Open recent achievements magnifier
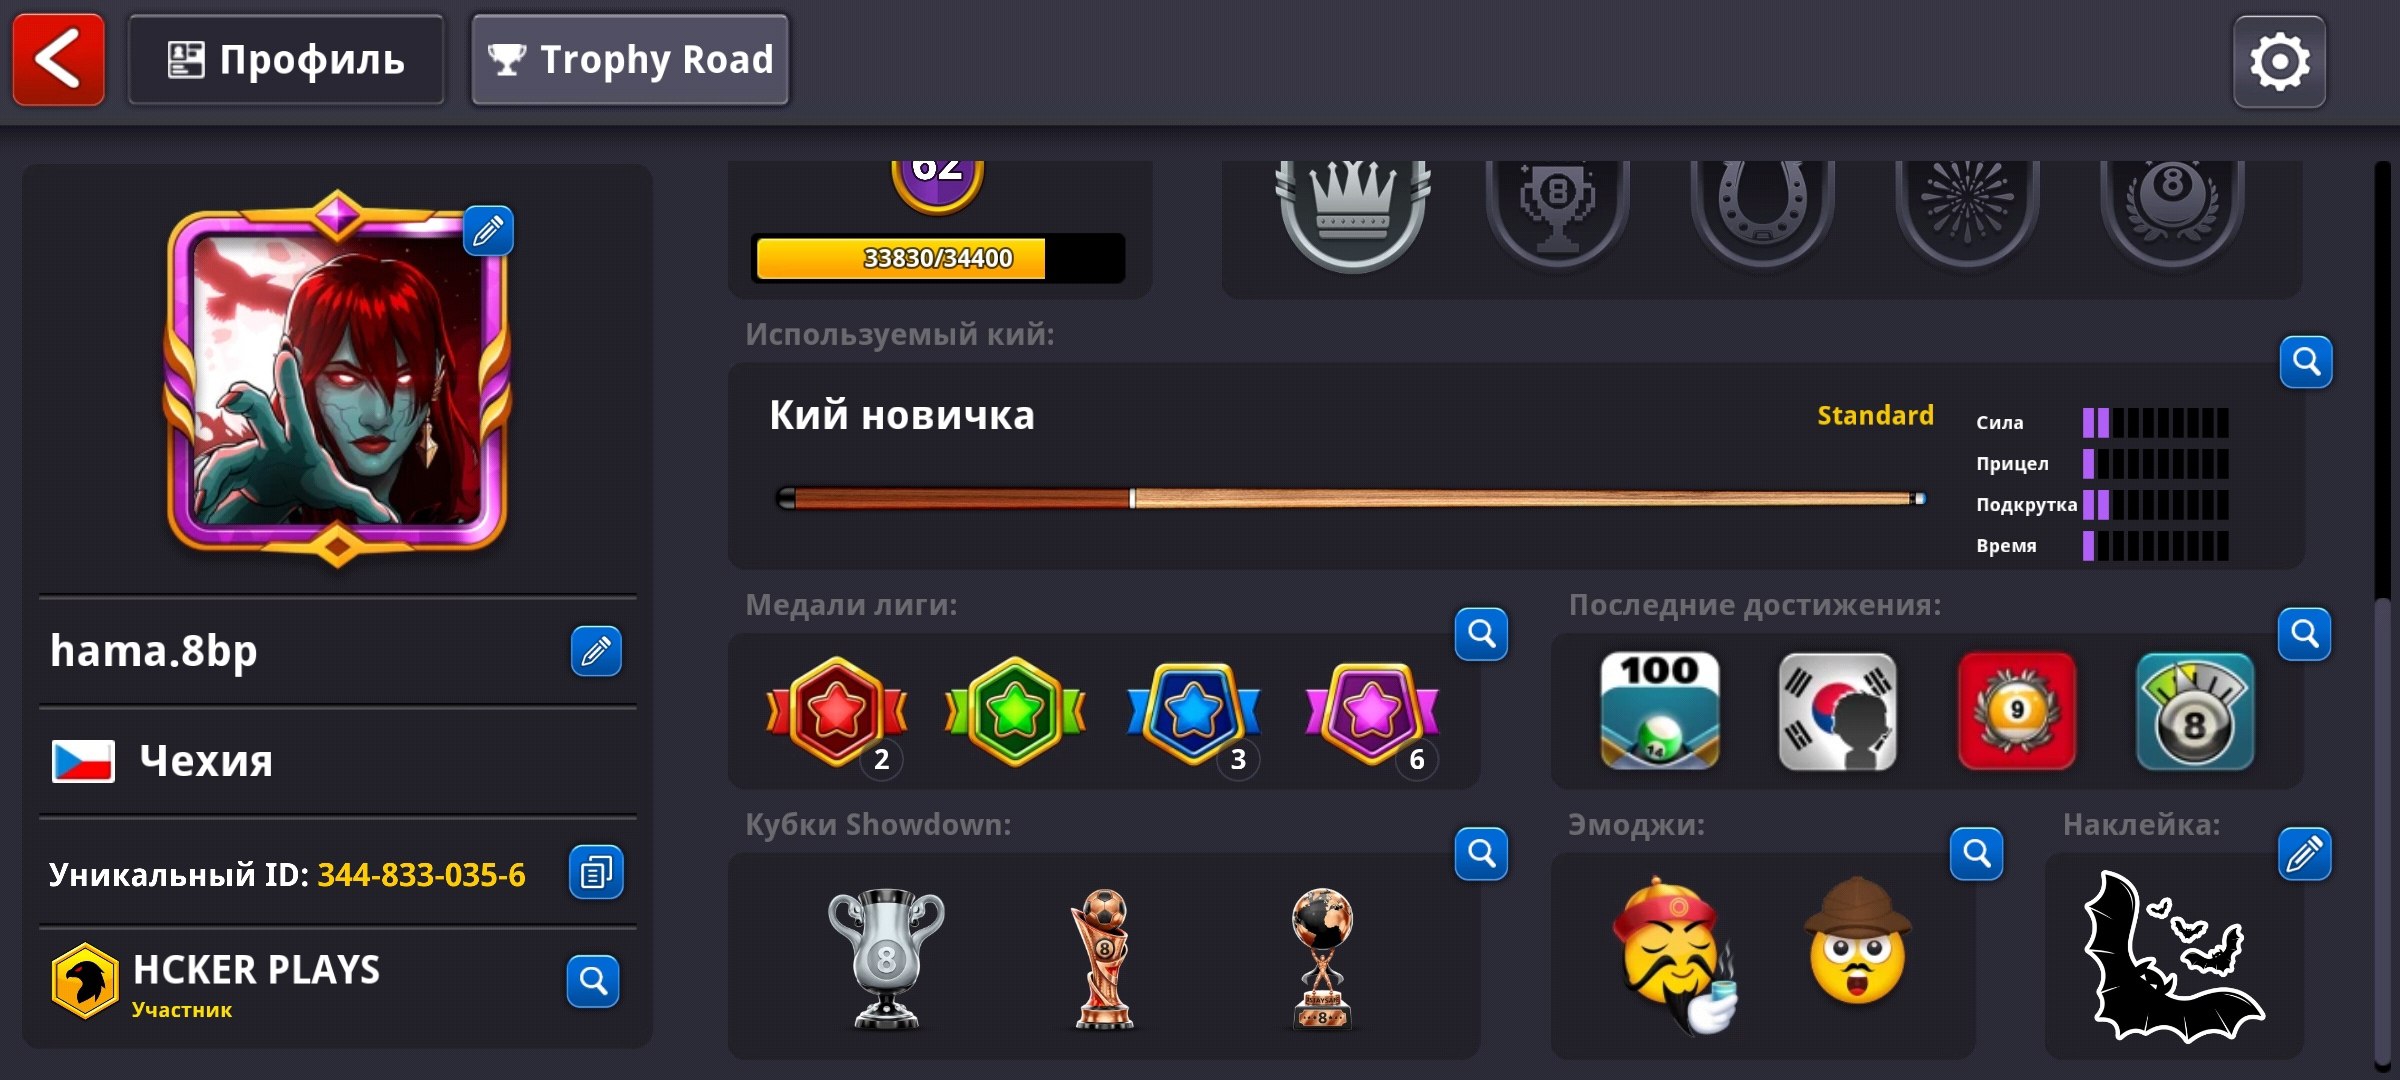 click(x=2305, y=633)
